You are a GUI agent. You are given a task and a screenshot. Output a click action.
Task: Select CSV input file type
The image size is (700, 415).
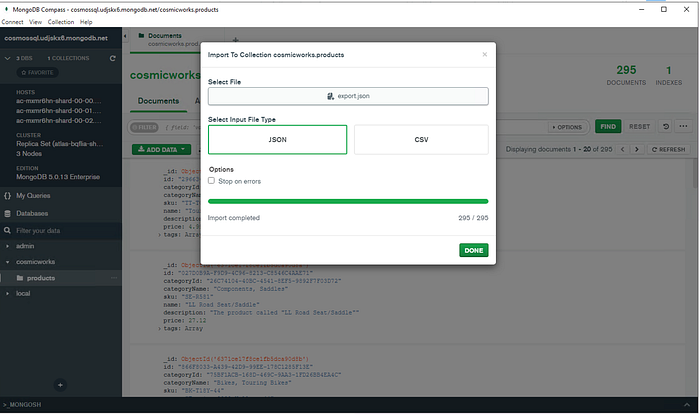point(421,140)
